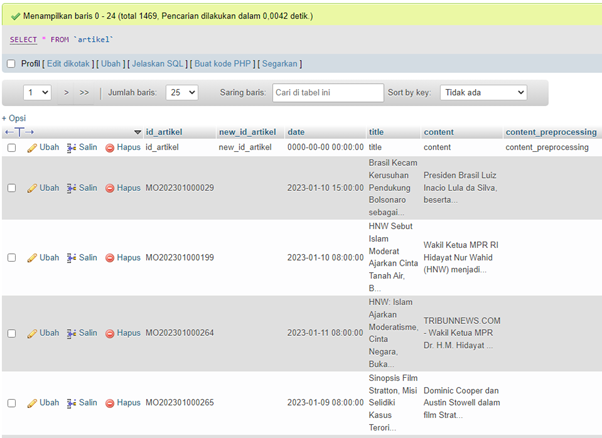Click Salin copy icon for row MO202301000199
This screenshot has height=438, width=602.
point(72,258)
